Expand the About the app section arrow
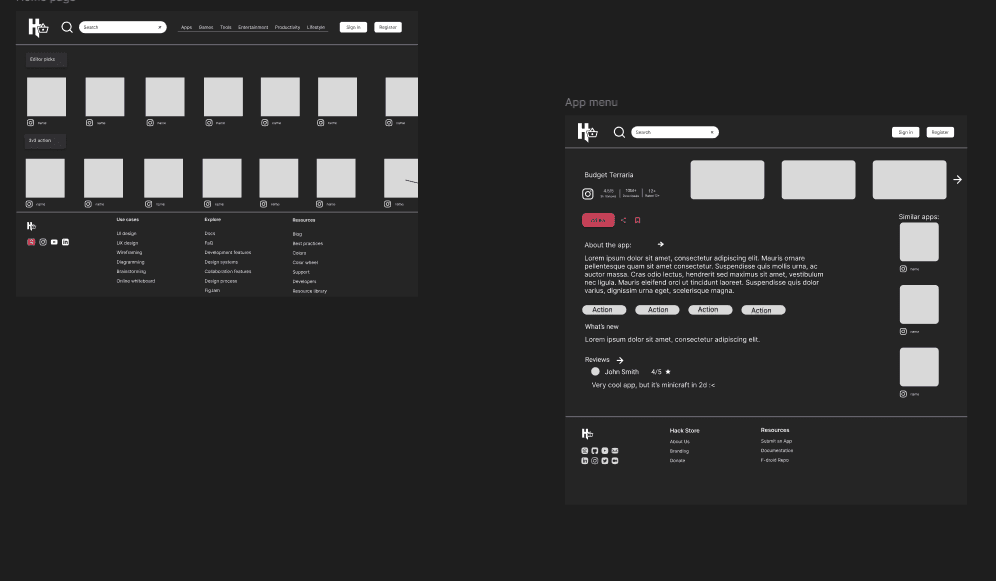The height and width of the screenshot is (581, 996). coord(660,244)
